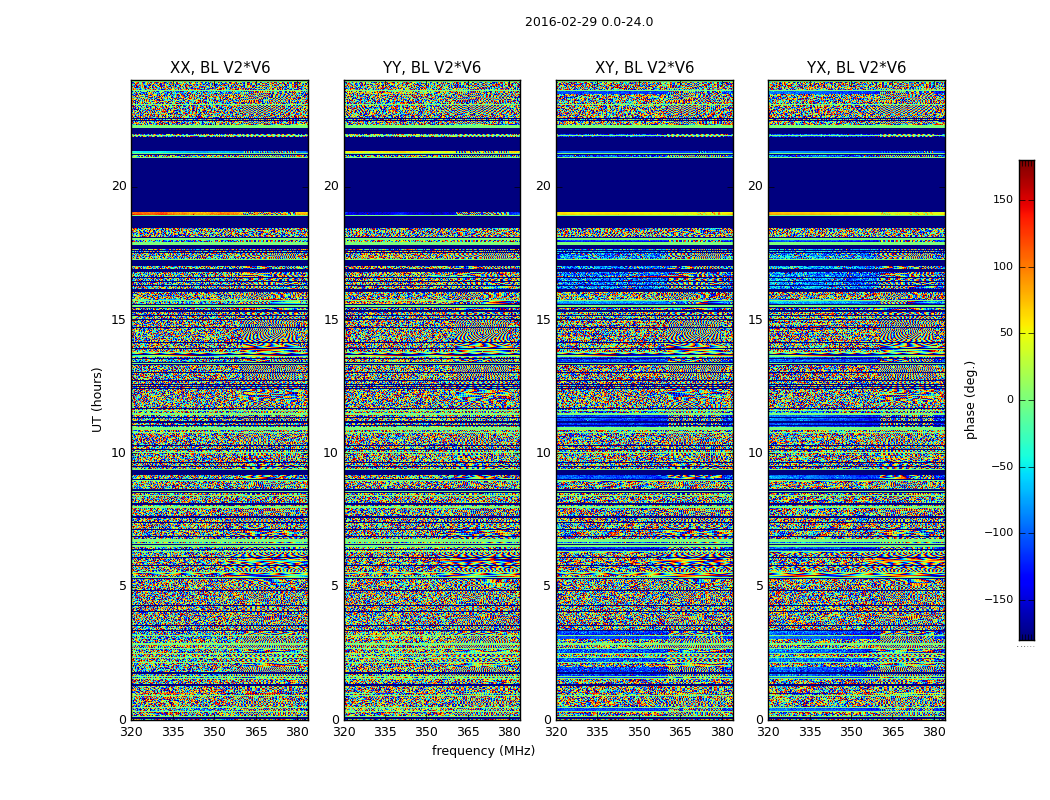Click the UT (hours) y-axis label
This screenshot has width=1050, height=800.
(98, 399)
